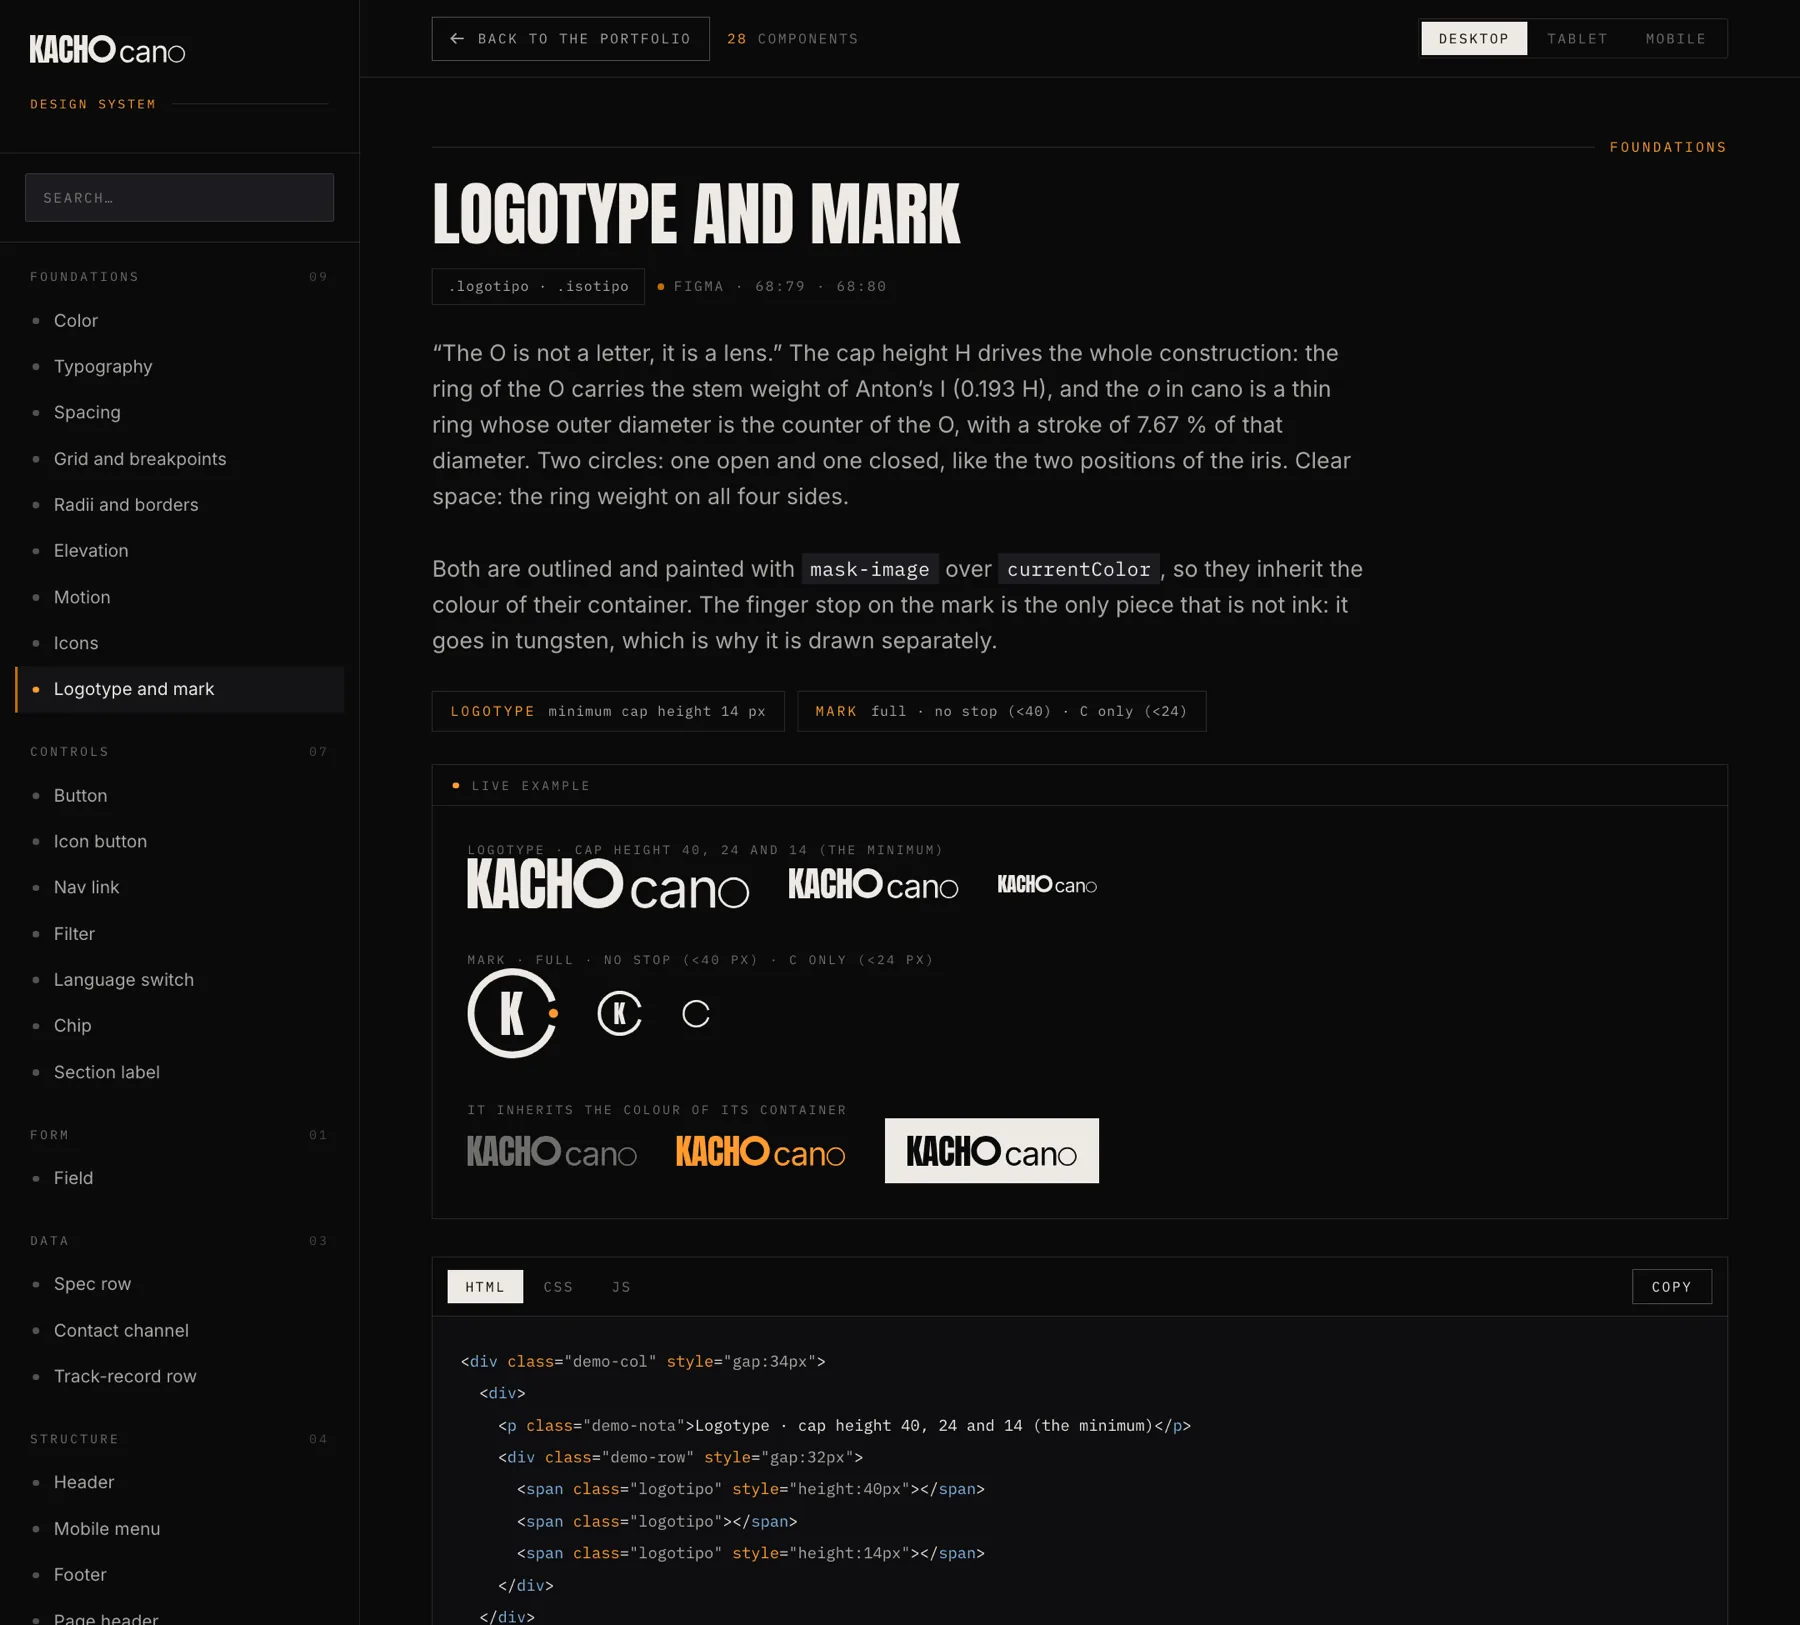Click the LIVE EXAMPLE panel header
This screenshot has height=1625, width=1800.
point(1080,786)
